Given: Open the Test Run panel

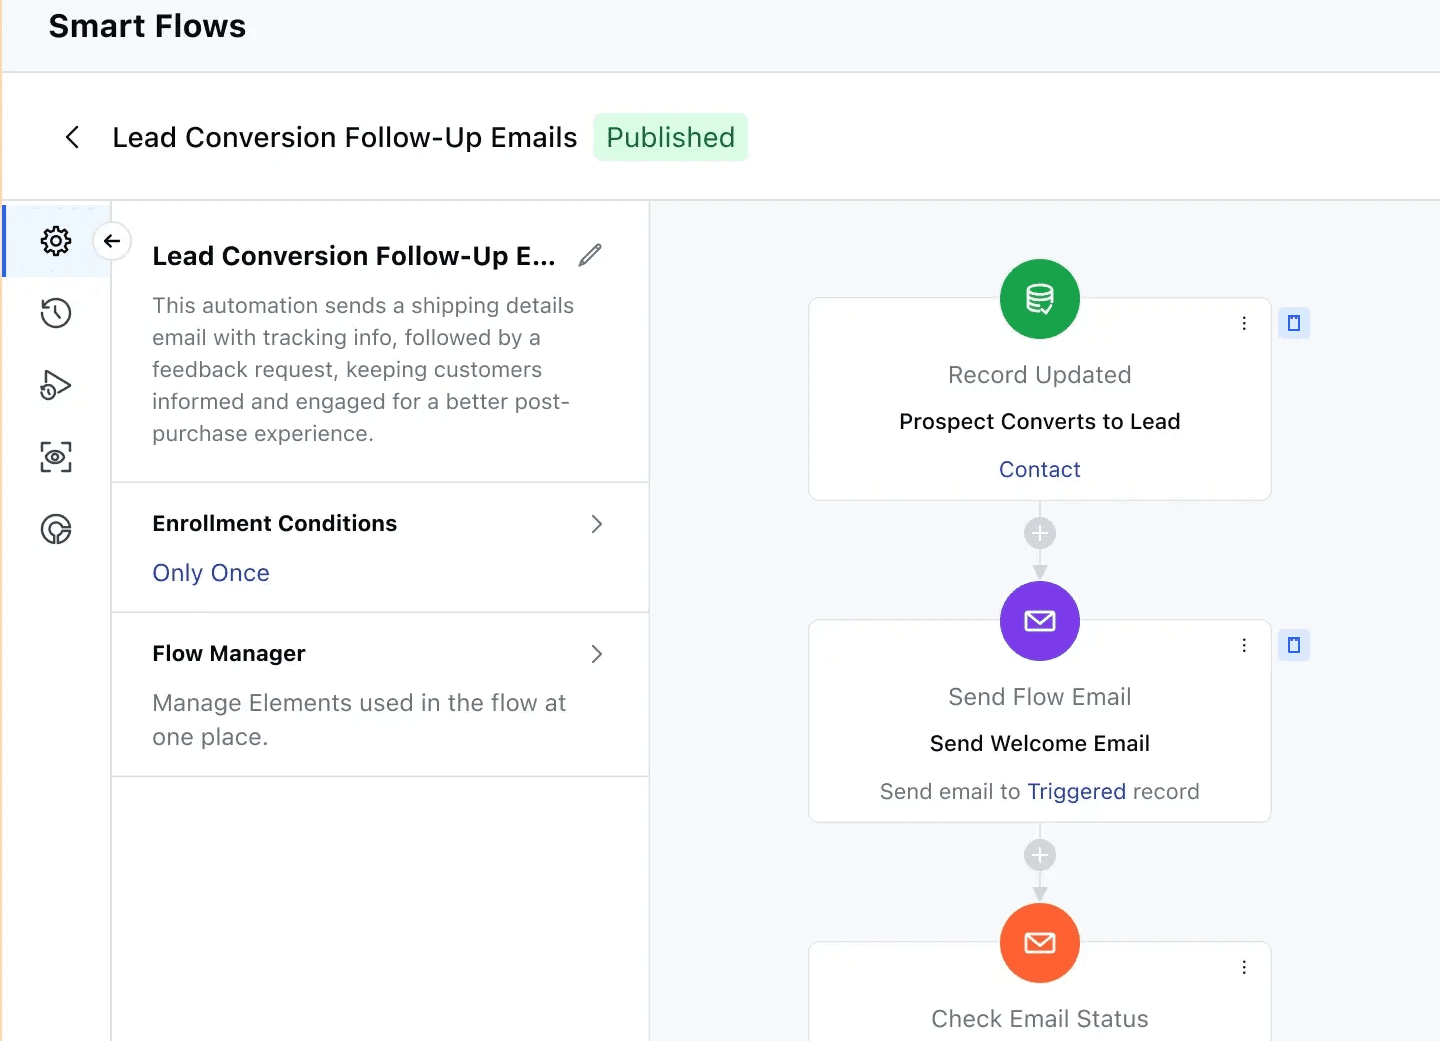Looking at the screenshot, I should [x=56, y=385].
